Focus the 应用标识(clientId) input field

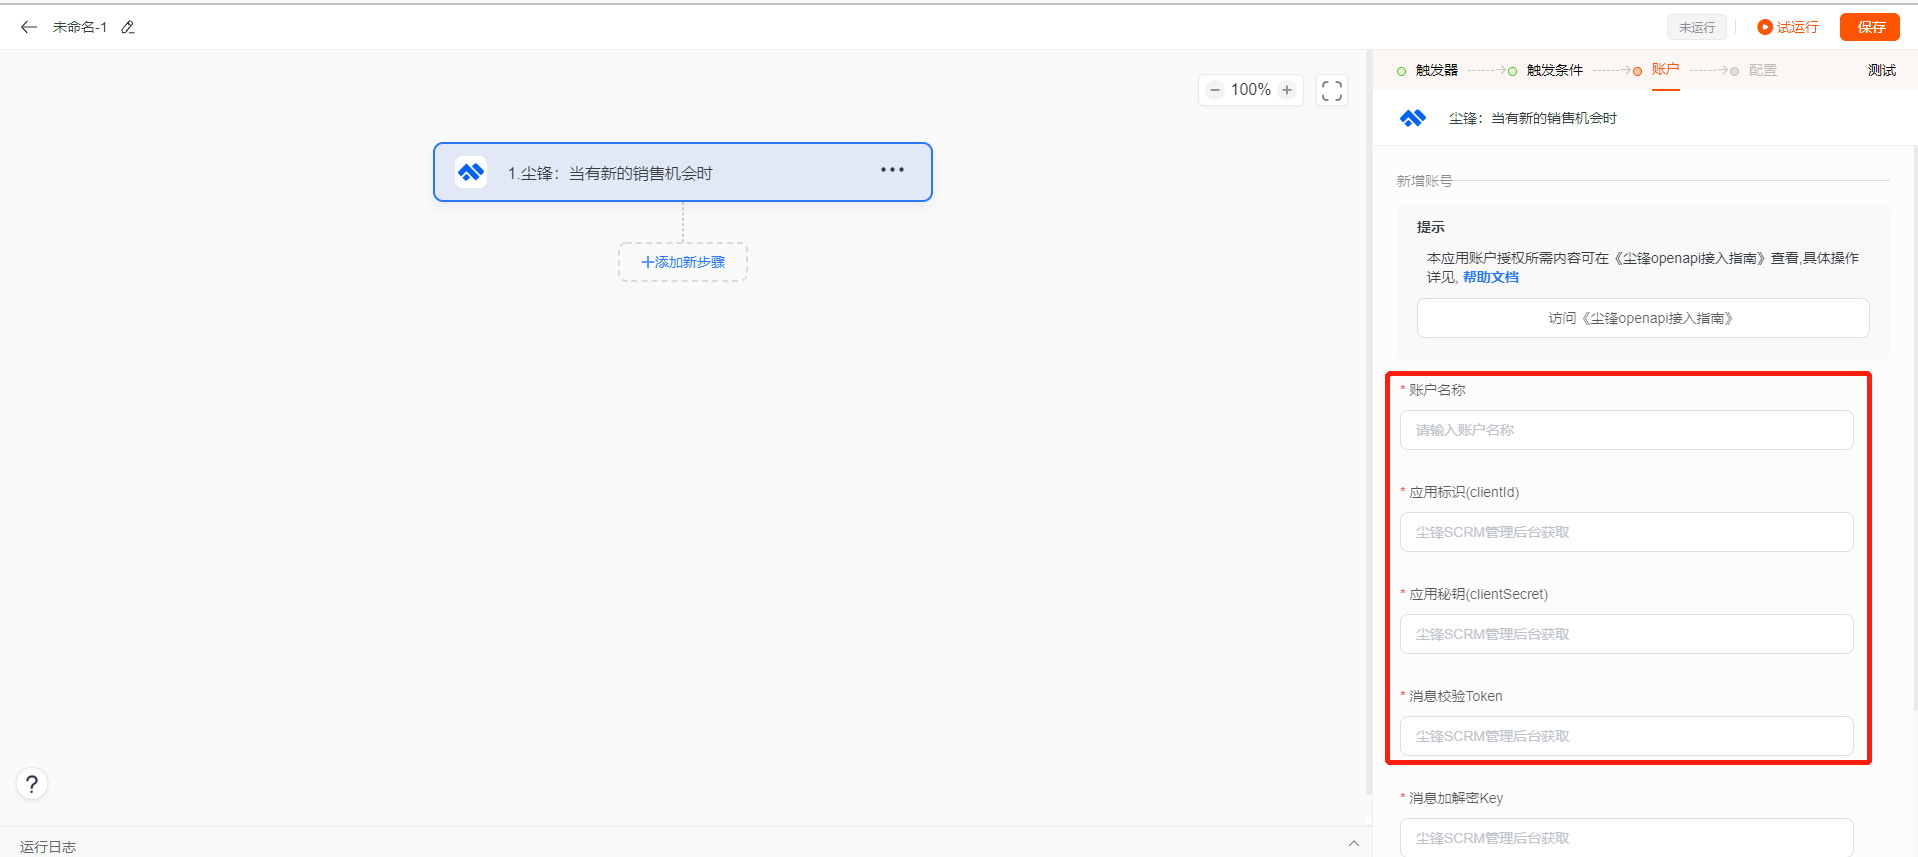coord(1626,532)
